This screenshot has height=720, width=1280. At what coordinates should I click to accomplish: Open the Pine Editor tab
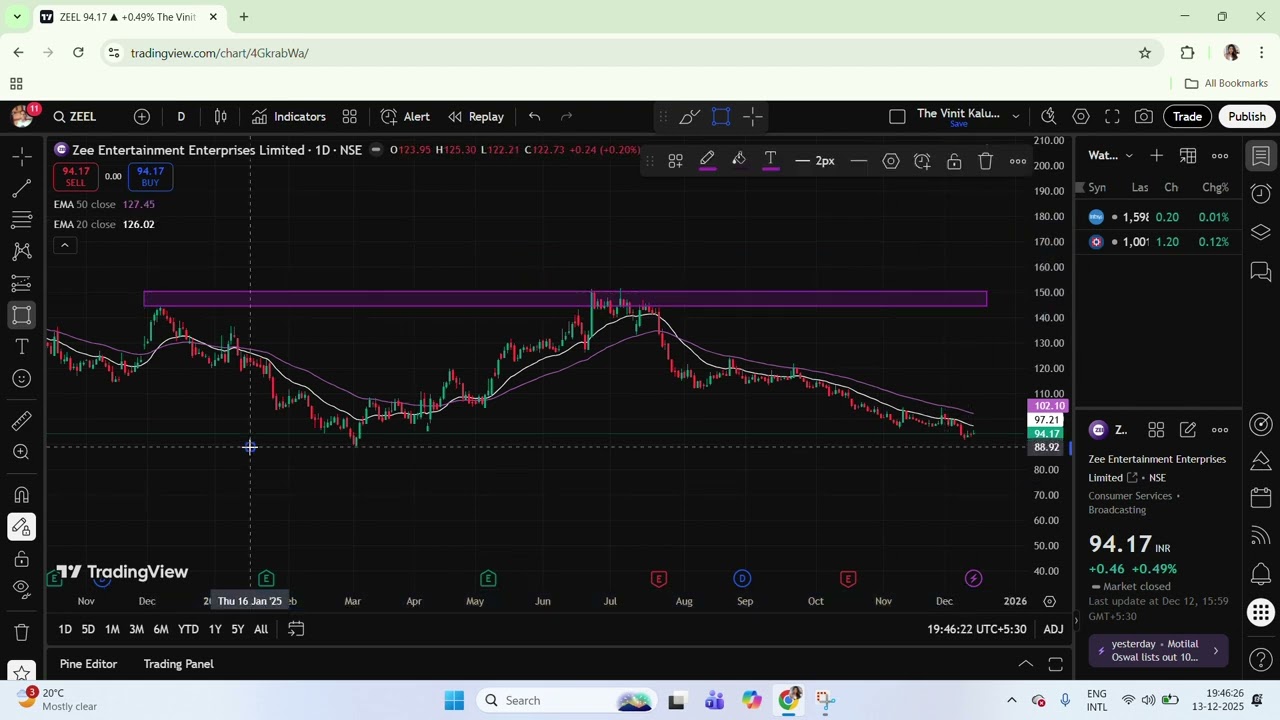pyautogui.click(x=88, y=664)
